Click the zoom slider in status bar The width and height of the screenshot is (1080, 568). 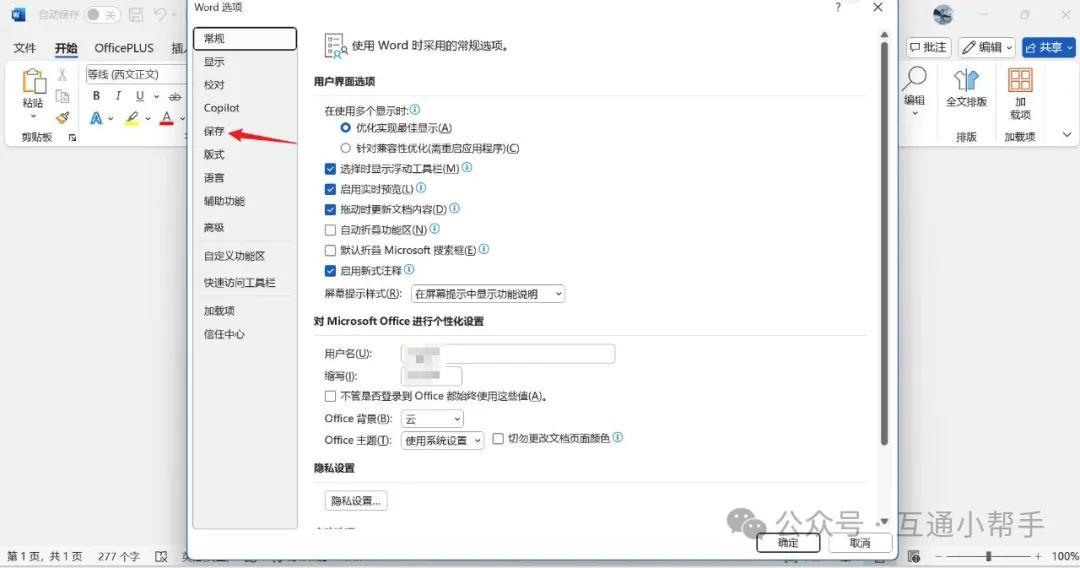[988, 556]
